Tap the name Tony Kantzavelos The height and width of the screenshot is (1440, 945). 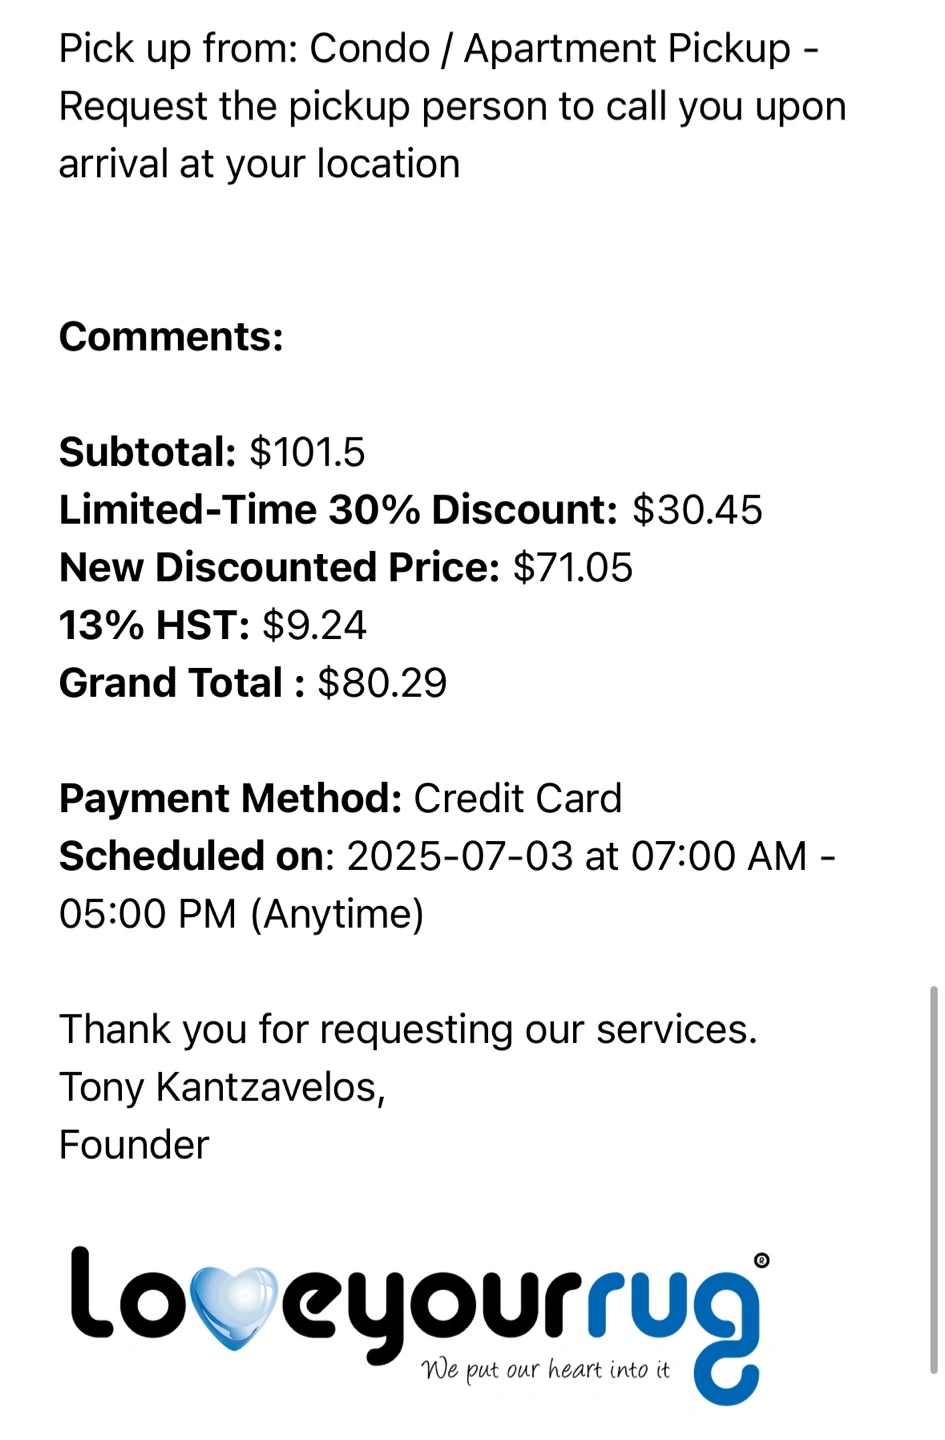coord(222,1087)
